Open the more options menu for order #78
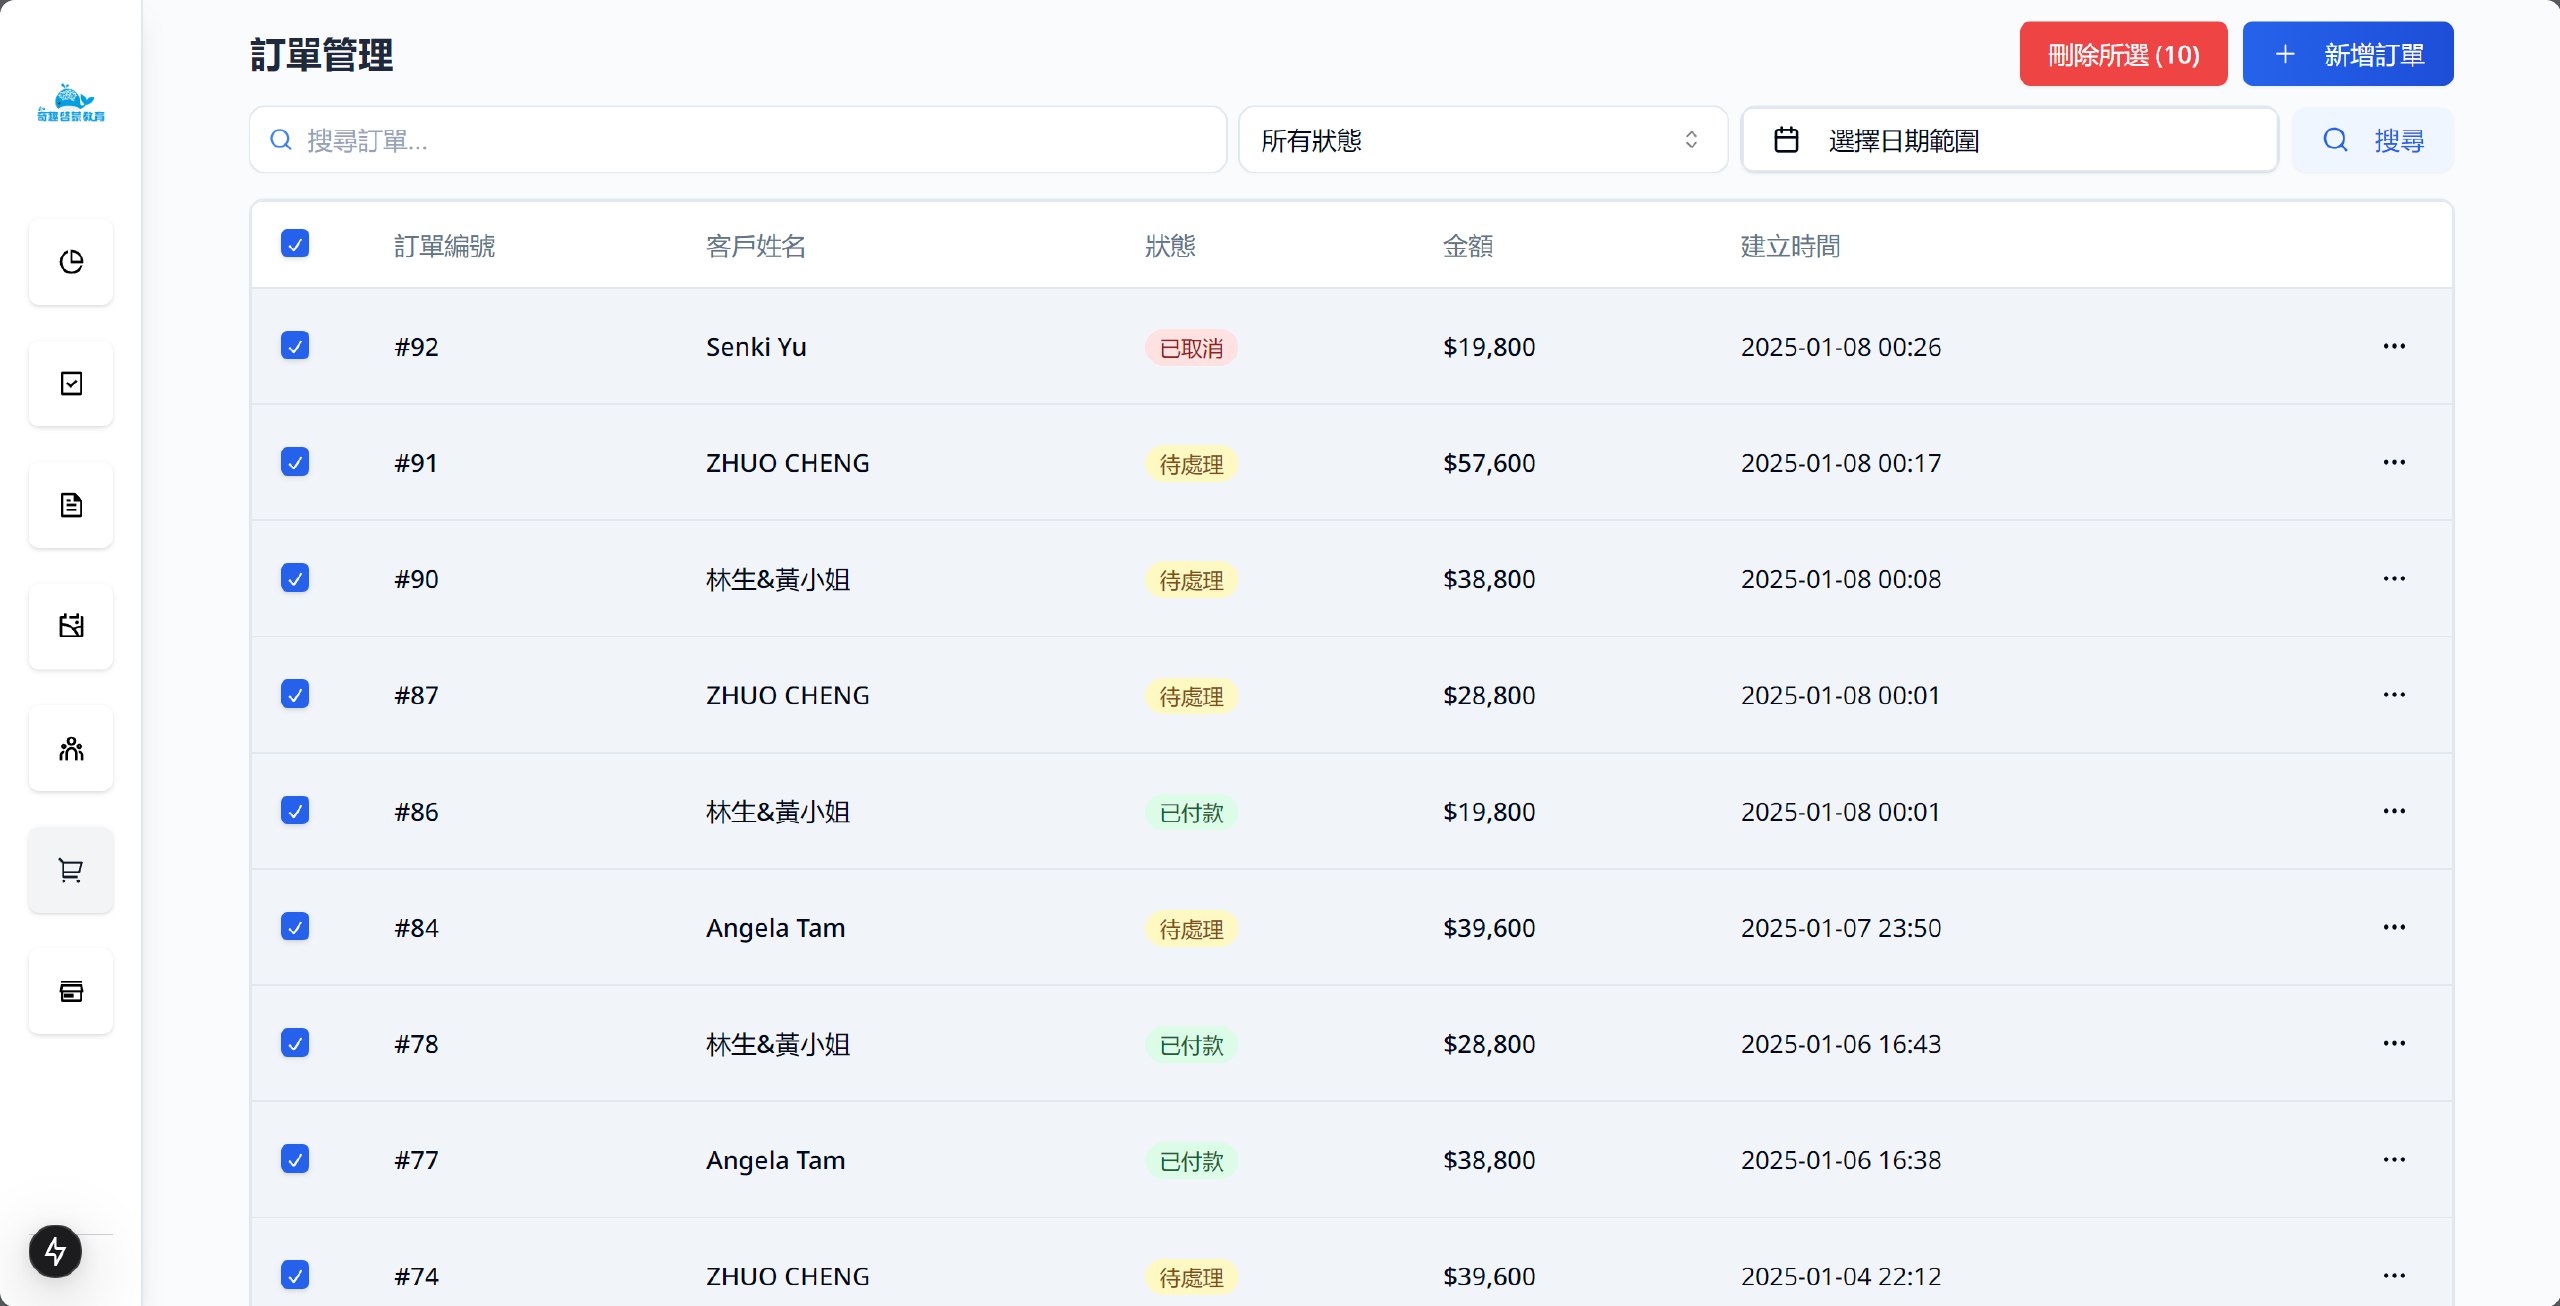The height and width of the screenshot is (1306, 2560). point(2393,1044)
